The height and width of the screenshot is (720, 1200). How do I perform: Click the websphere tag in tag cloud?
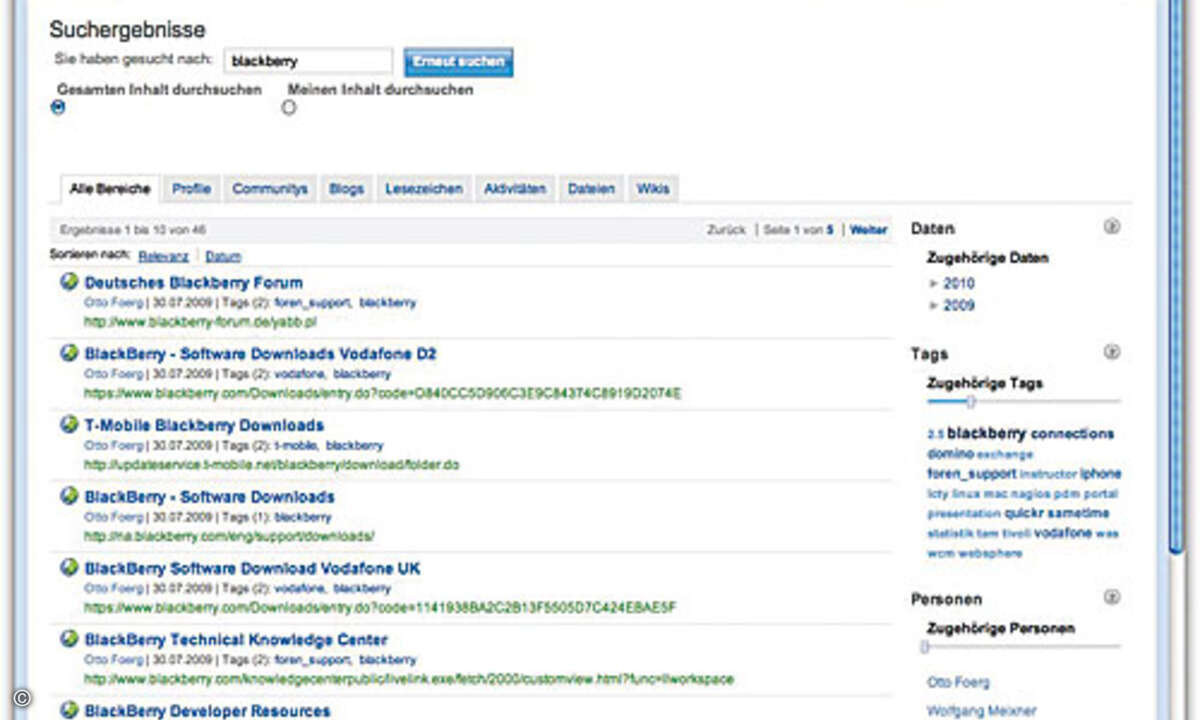[990, 553]
